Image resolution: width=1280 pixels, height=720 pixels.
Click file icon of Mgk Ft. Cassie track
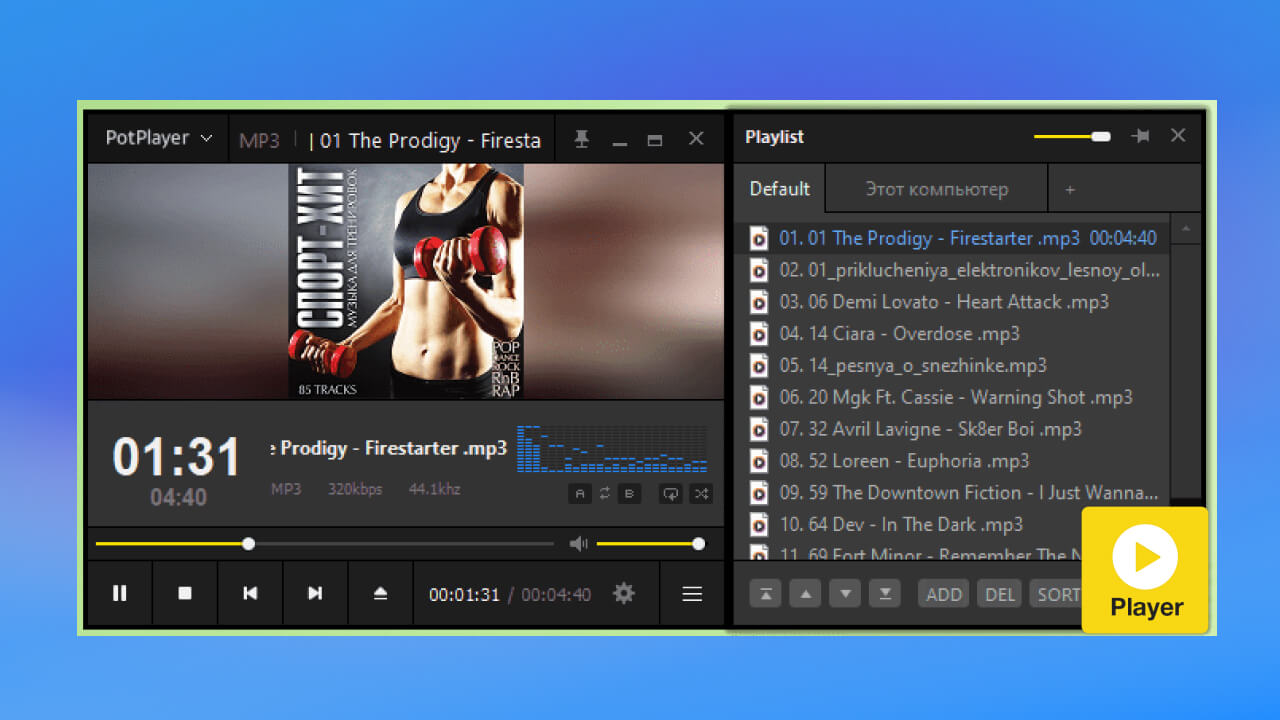(x=759, y=397)
